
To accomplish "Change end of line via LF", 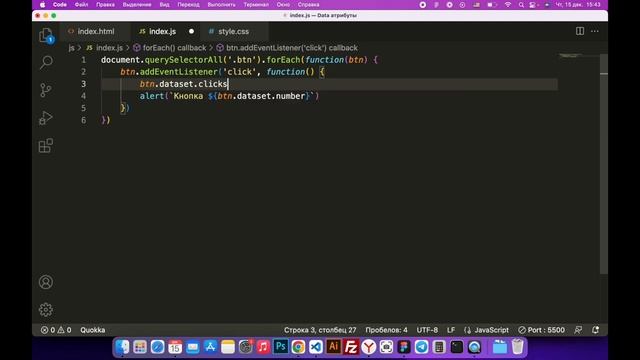I will point(451,330).
